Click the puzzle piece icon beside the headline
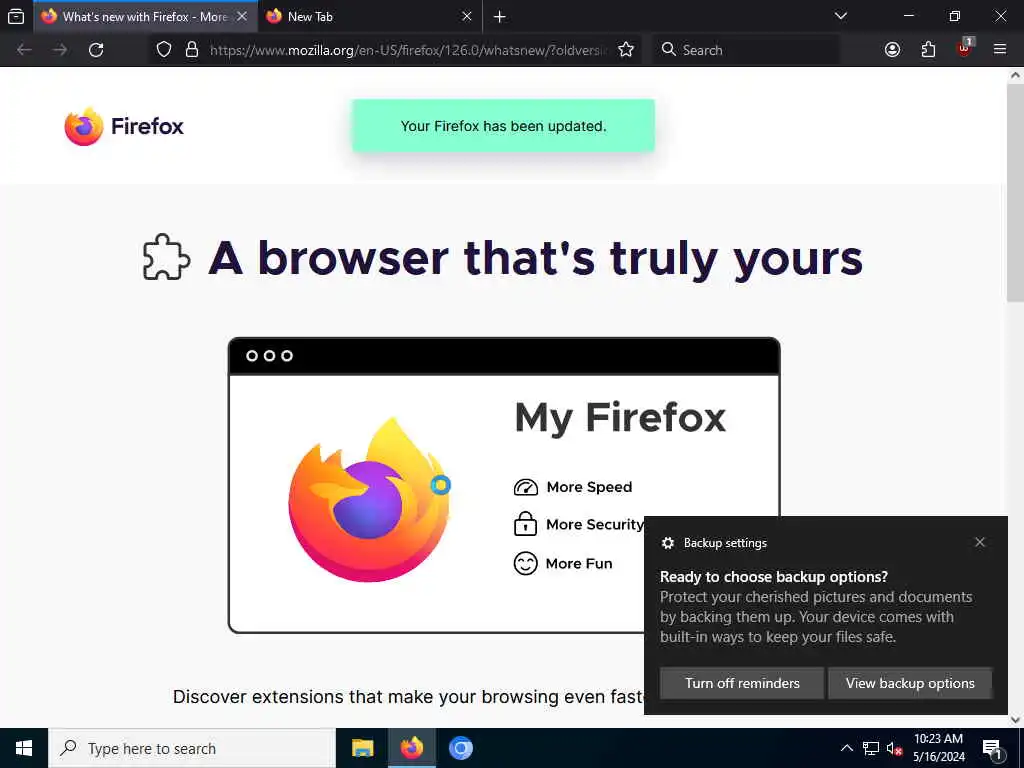Viewport: 1024px width, 768px height. pos(166,257)
